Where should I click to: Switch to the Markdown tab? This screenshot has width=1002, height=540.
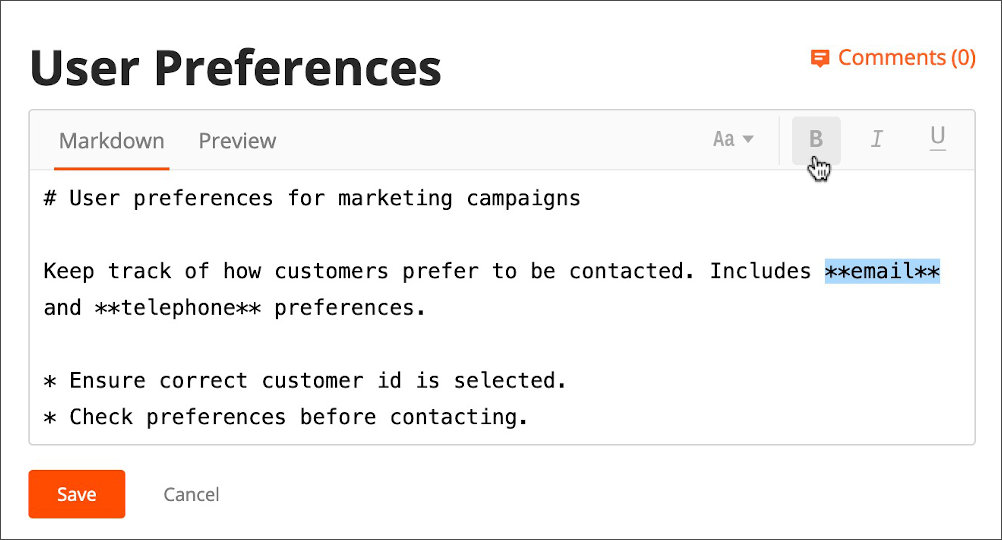pyautogui.click(x=111, y=141)
